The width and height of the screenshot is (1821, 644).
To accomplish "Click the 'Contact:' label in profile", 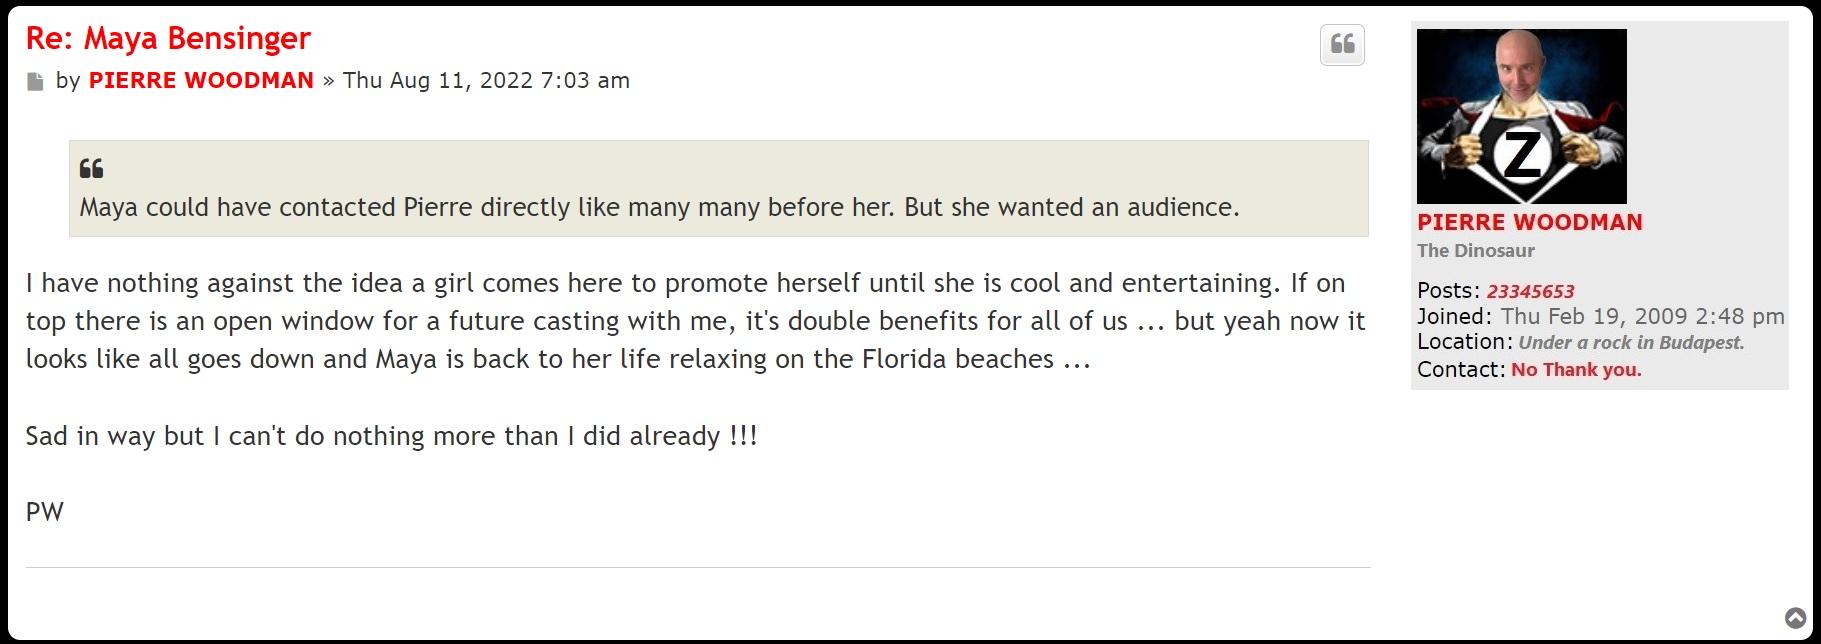I will (1460, 370).
